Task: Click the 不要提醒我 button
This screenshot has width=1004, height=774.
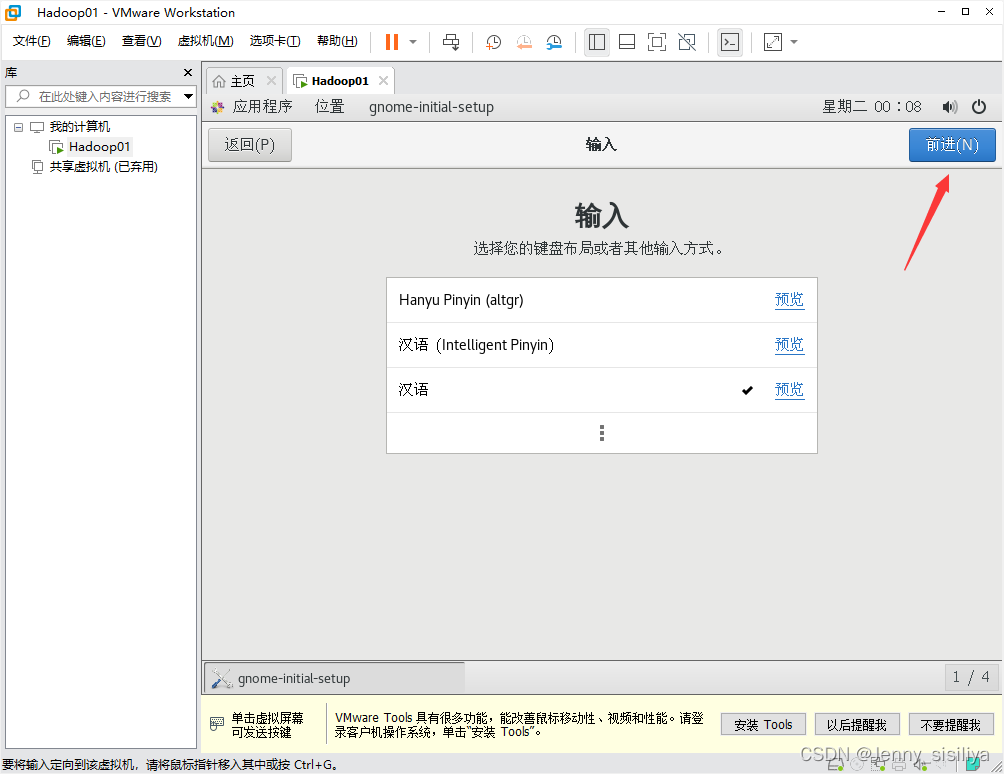Action: 950,725
